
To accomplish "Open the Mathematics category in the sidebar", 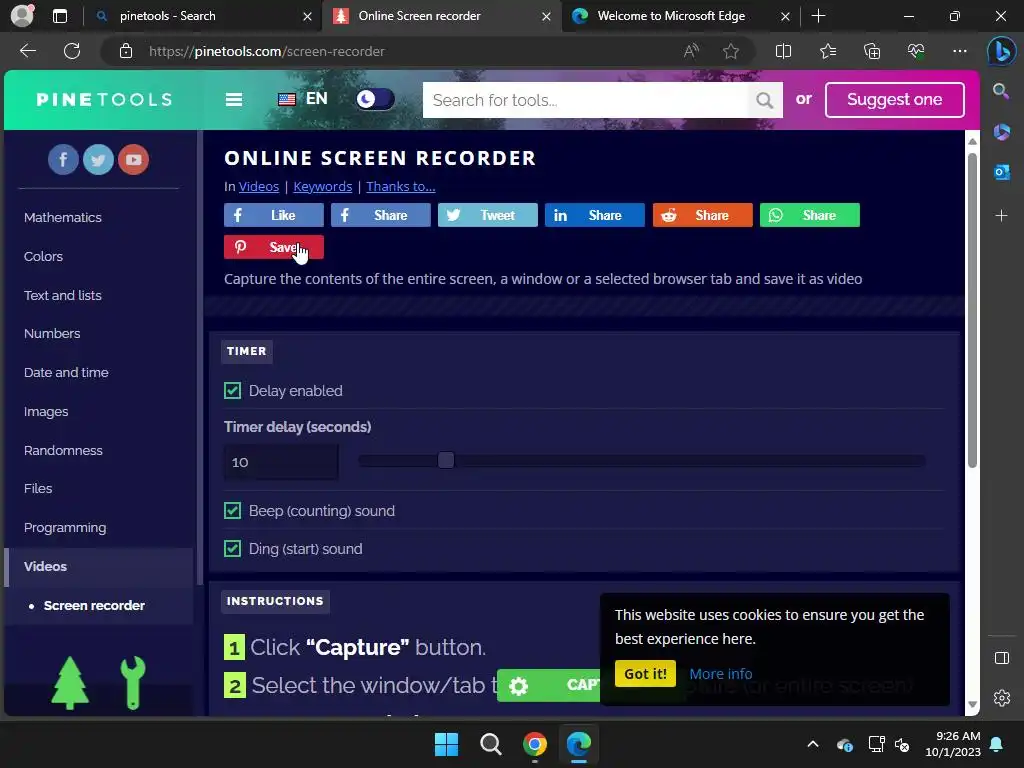I will [63, 217].
